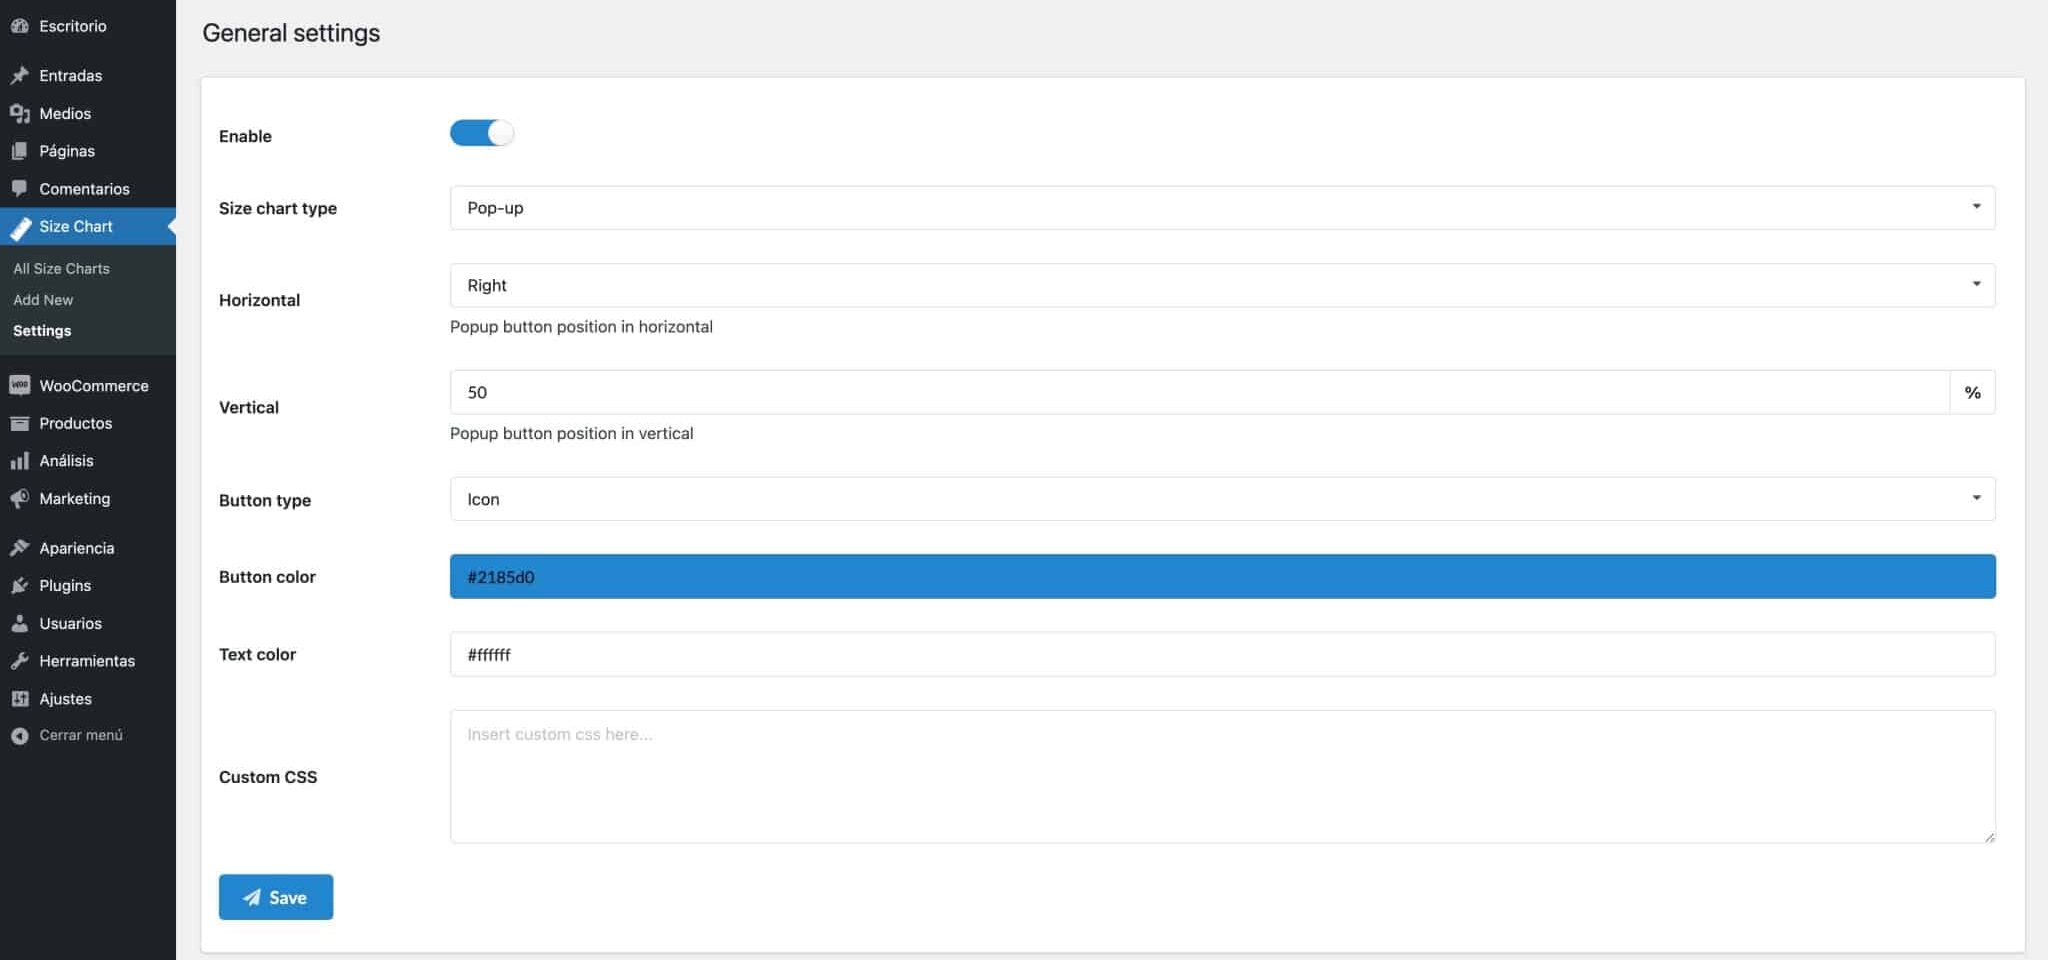This screenshot has width=2048, height=960.
Task: Open the blue Button color picker field
Action: pyautogui.click(x=1221, y=577)
